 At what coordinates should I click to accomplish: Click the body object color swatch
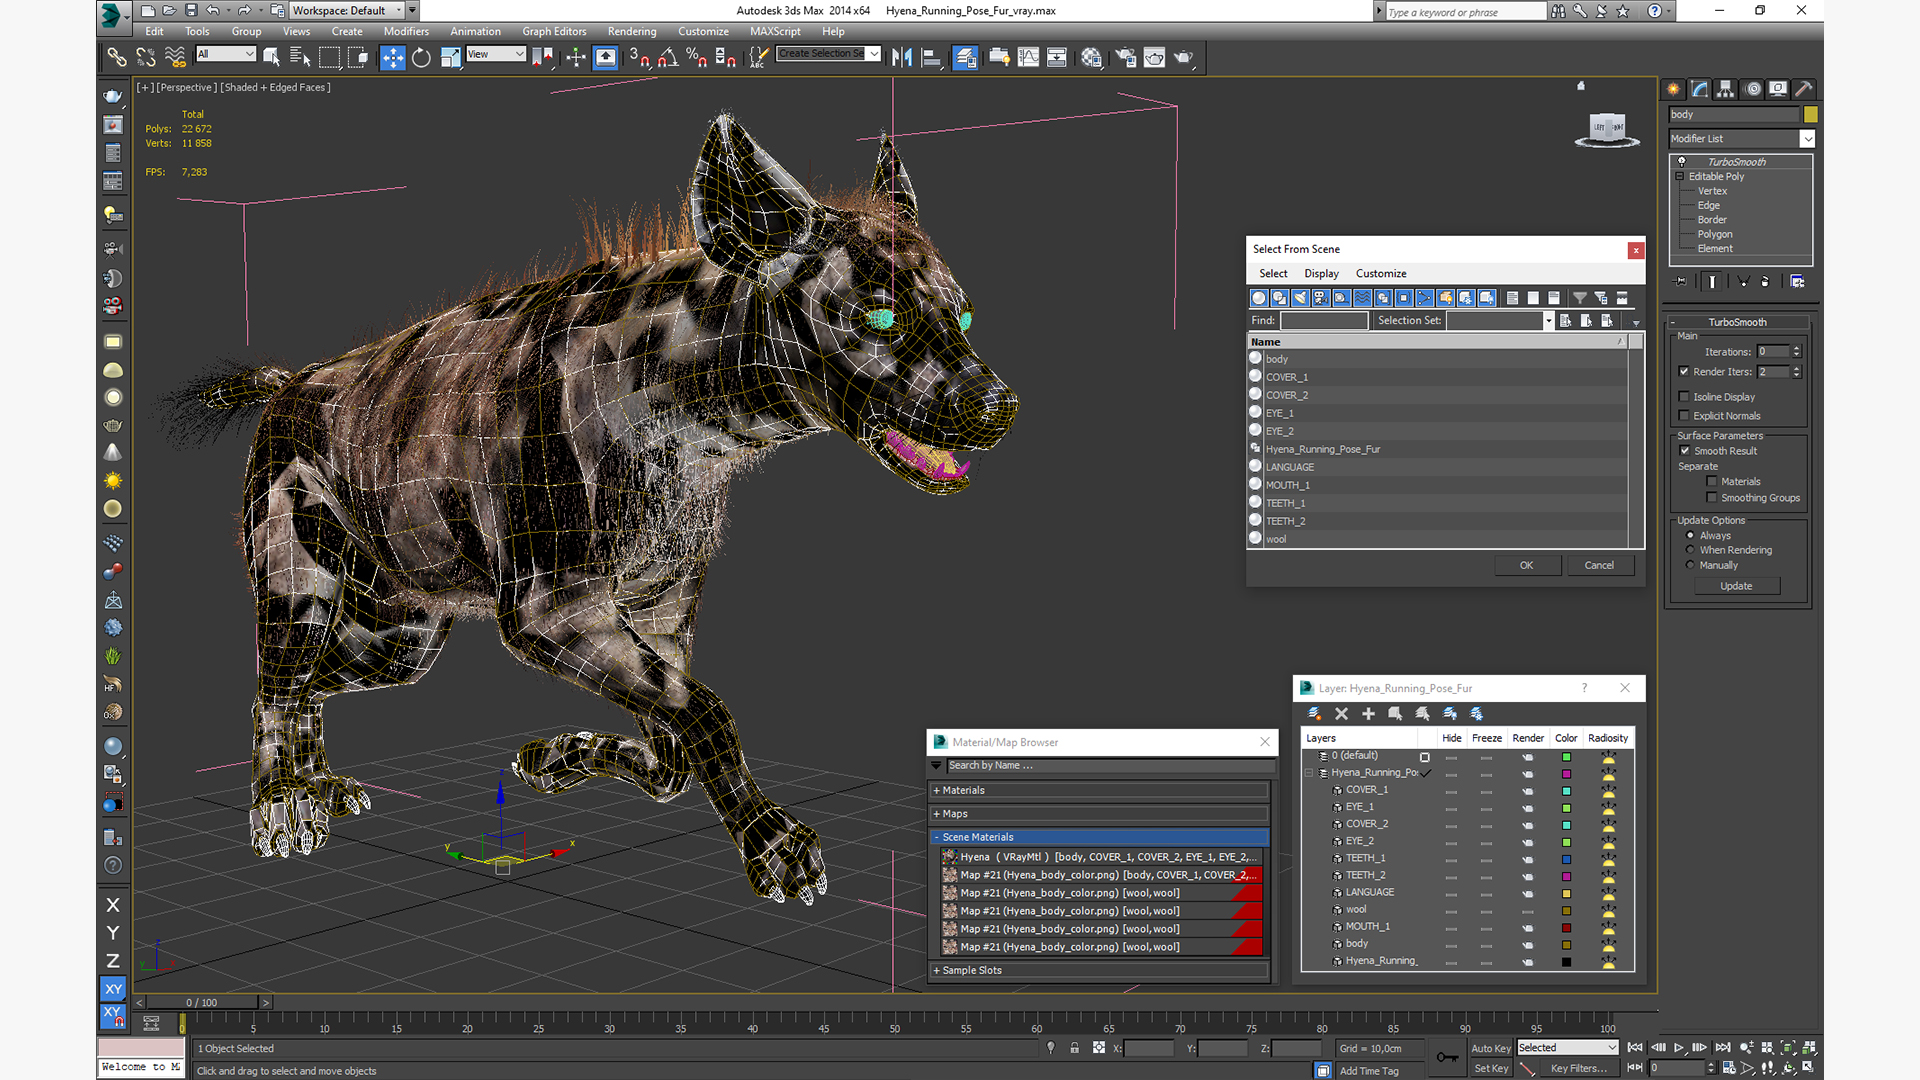pyautogui.click(x=1811, y=115)
